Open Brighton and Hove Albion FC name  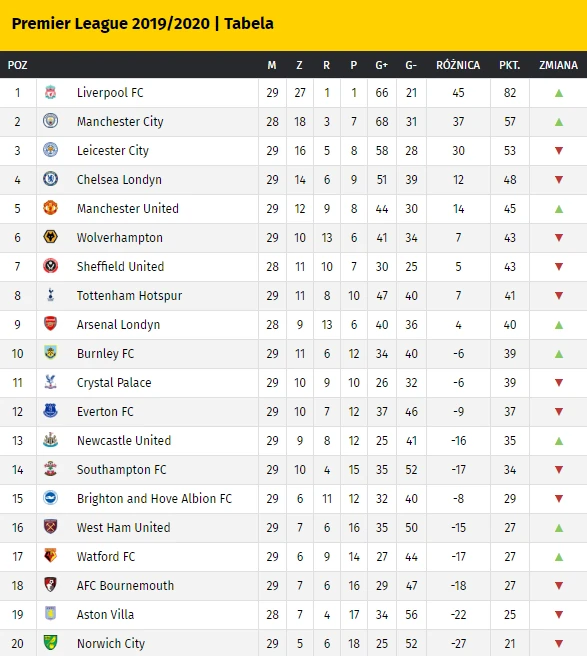coord(154,498)
